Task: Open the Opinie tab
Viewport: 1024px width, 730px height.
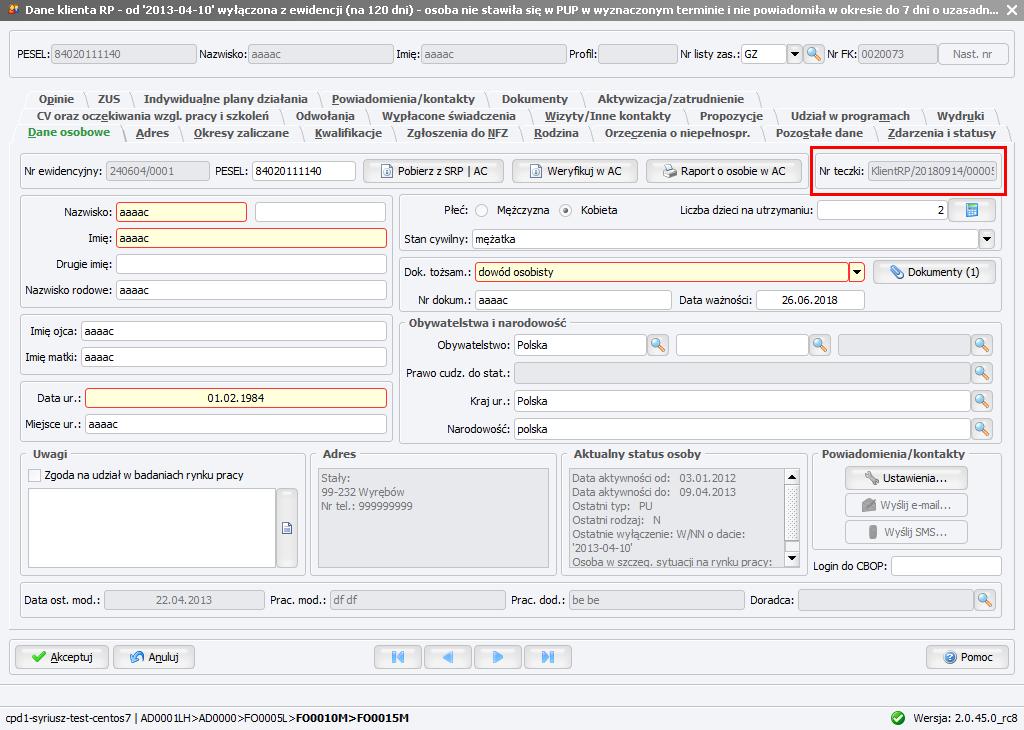Action: tap(56, 99)
